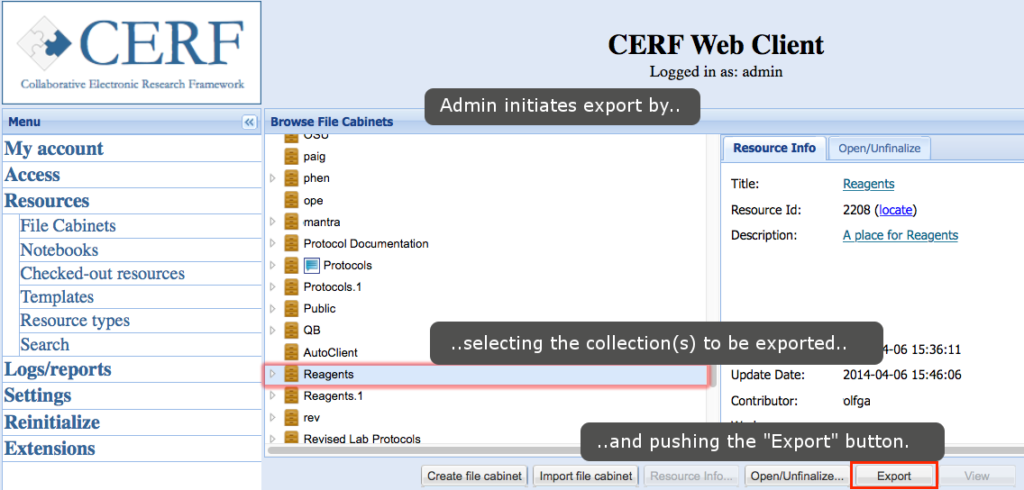Expand the Reagents.1 cabinet node
Image resolution: width=1024 pixels, height=490 pixels.
pyautogui.click(x=273, y=396)
